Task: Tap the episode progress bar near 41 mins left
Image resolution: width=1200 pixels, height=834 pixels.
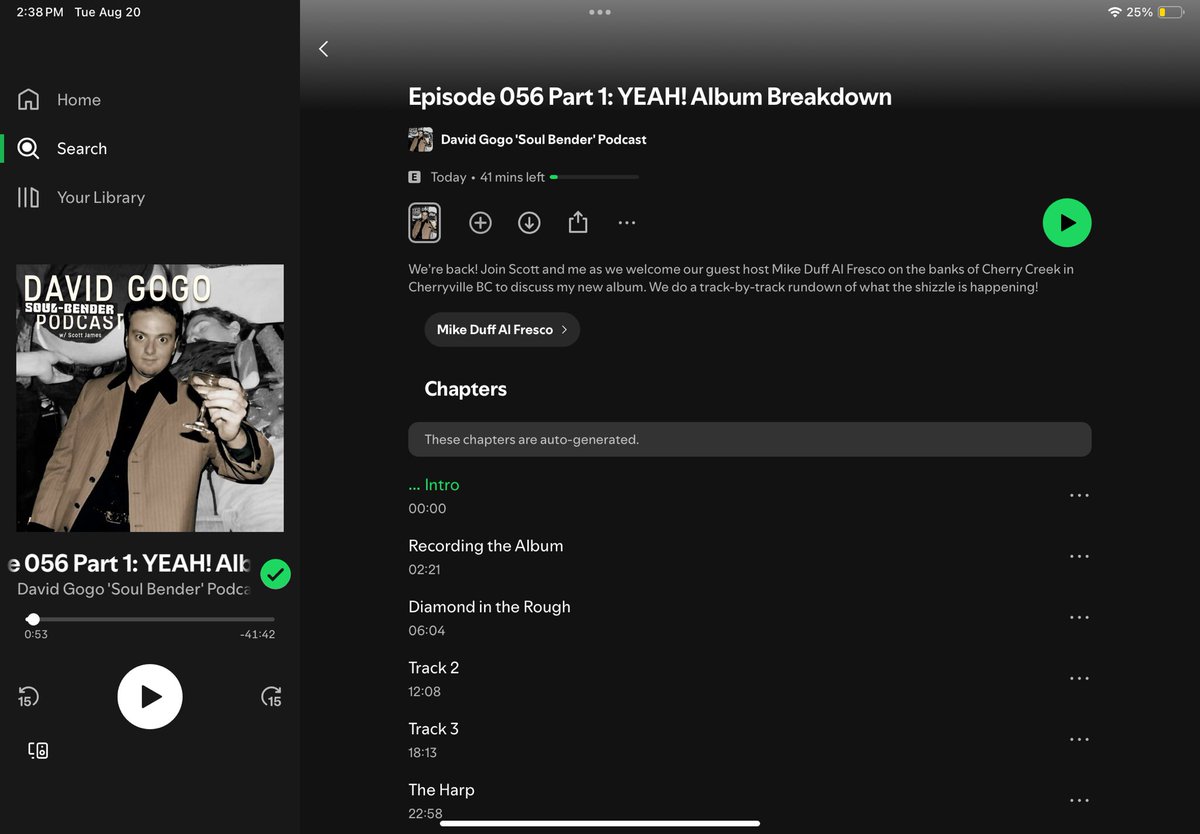Action: pyautogui.click(x=594, y=177)
